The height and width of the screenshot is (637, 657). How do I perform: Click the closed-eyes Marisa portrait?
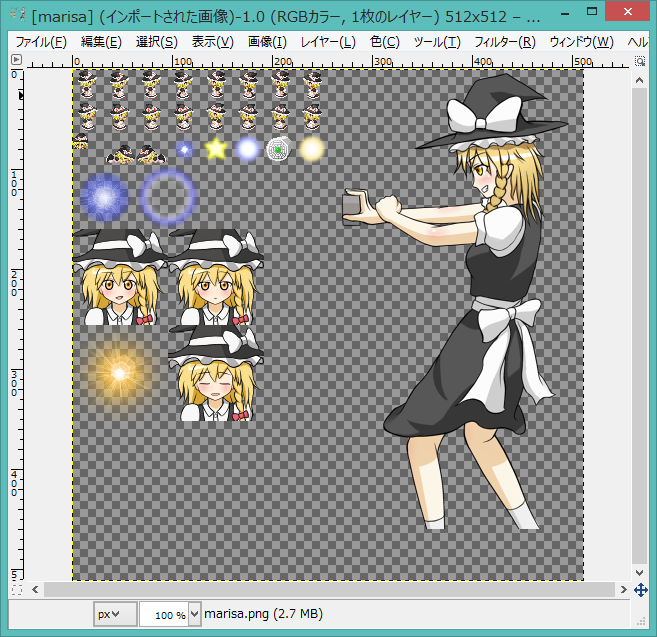[216, 374]
